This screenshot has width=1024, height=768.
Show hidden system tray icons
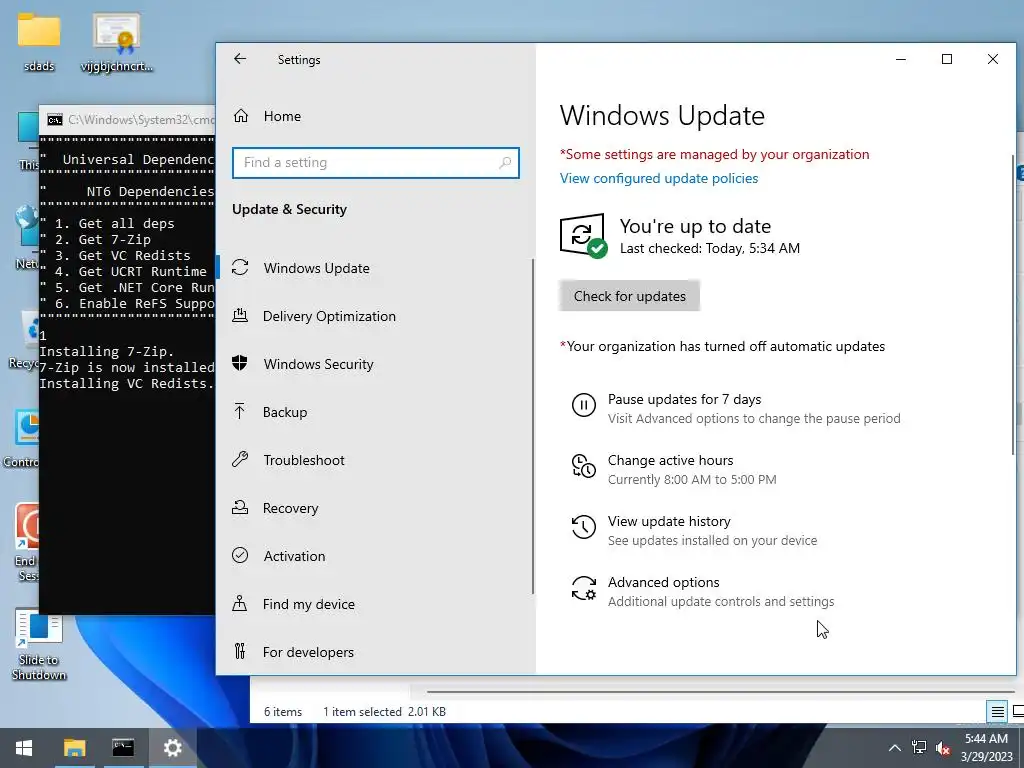(895, 748)
